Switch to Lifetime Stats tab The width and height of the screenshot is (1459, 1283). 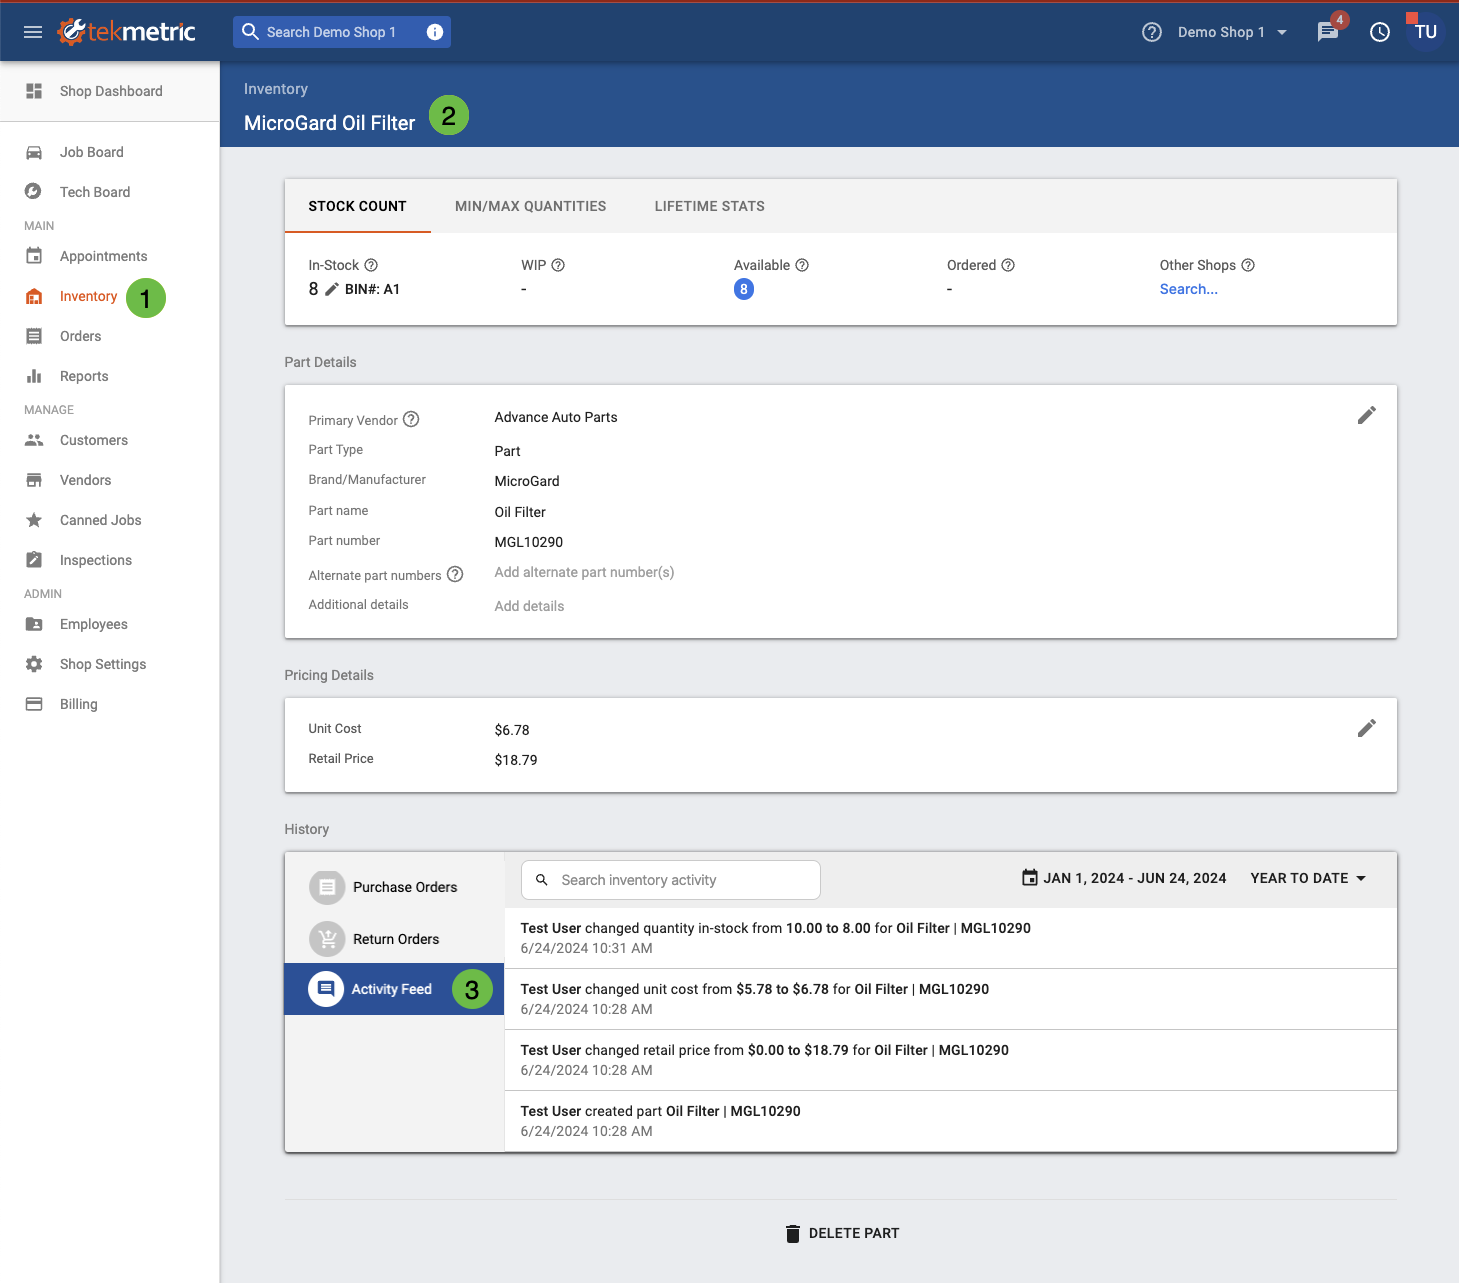click(x=710, y=206)
